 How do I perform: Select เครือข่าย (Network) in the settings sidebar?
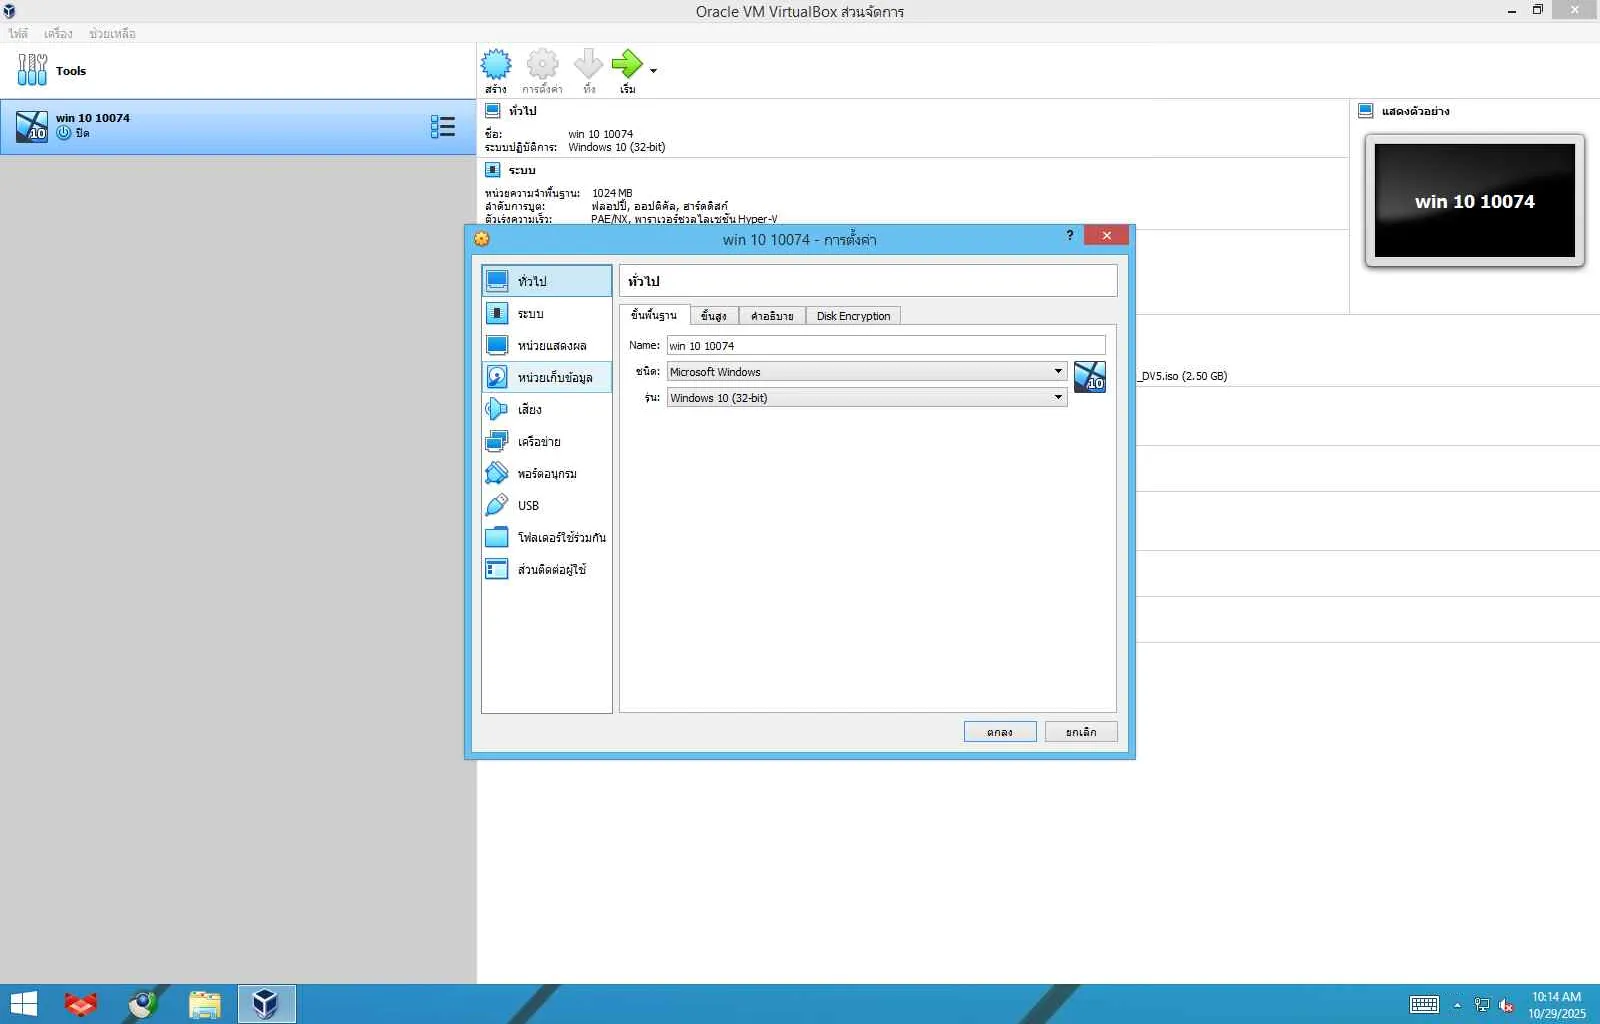tap(547, 441)
